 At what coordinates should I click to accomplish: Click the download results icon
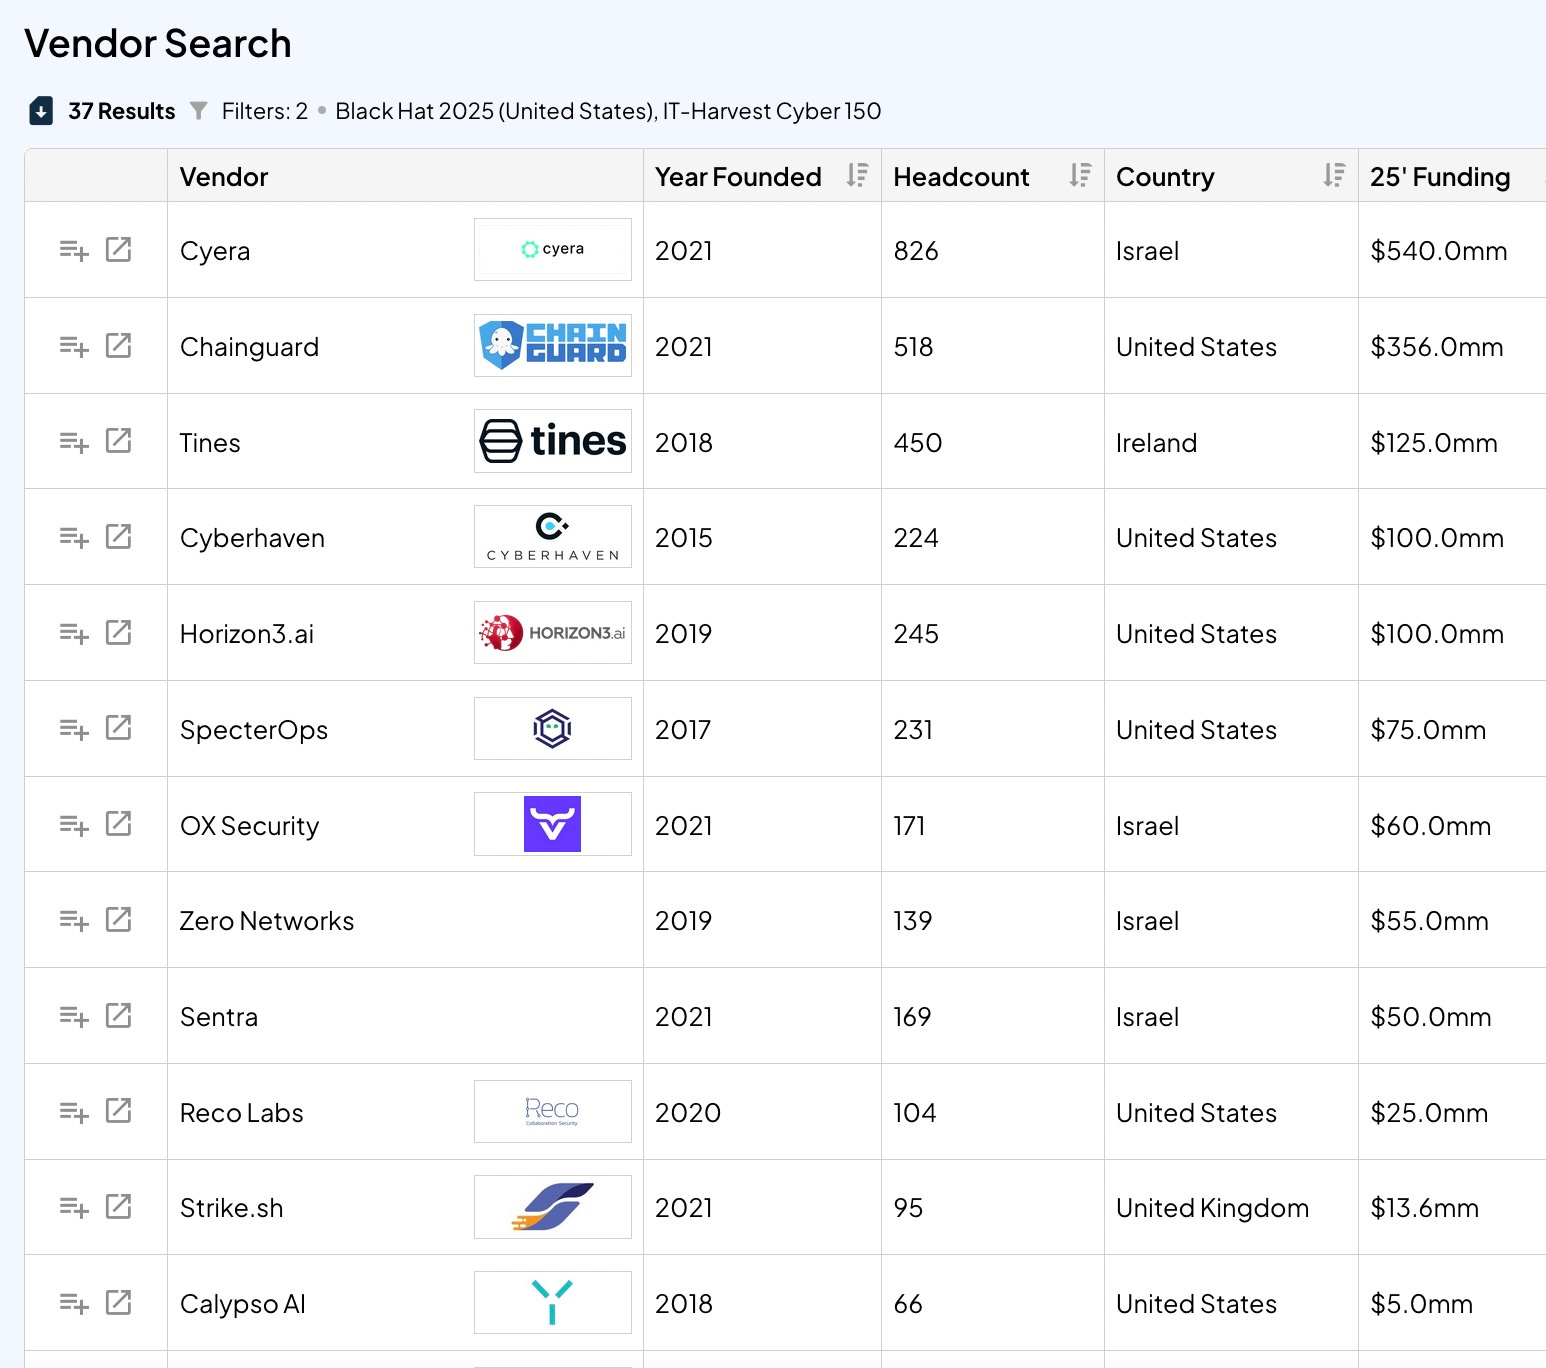pos(41,111)
